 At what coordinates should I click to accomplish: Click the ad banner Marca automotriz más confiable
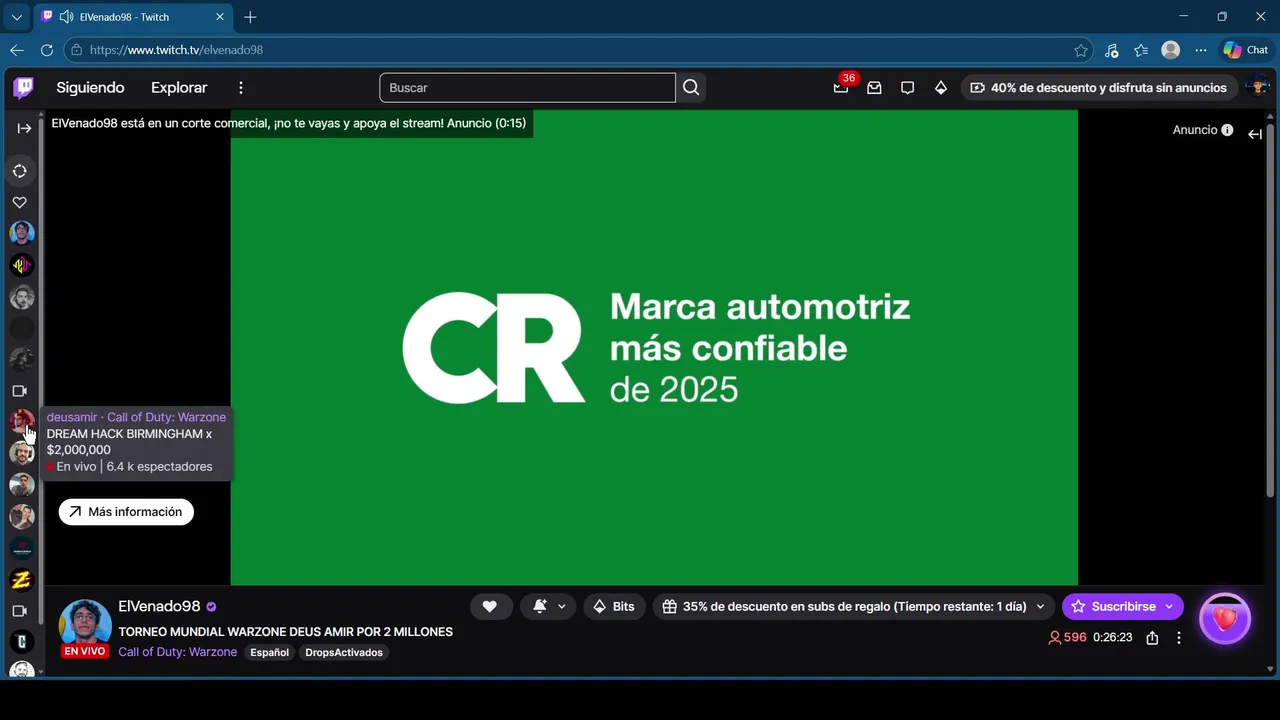tap(654, 347)
